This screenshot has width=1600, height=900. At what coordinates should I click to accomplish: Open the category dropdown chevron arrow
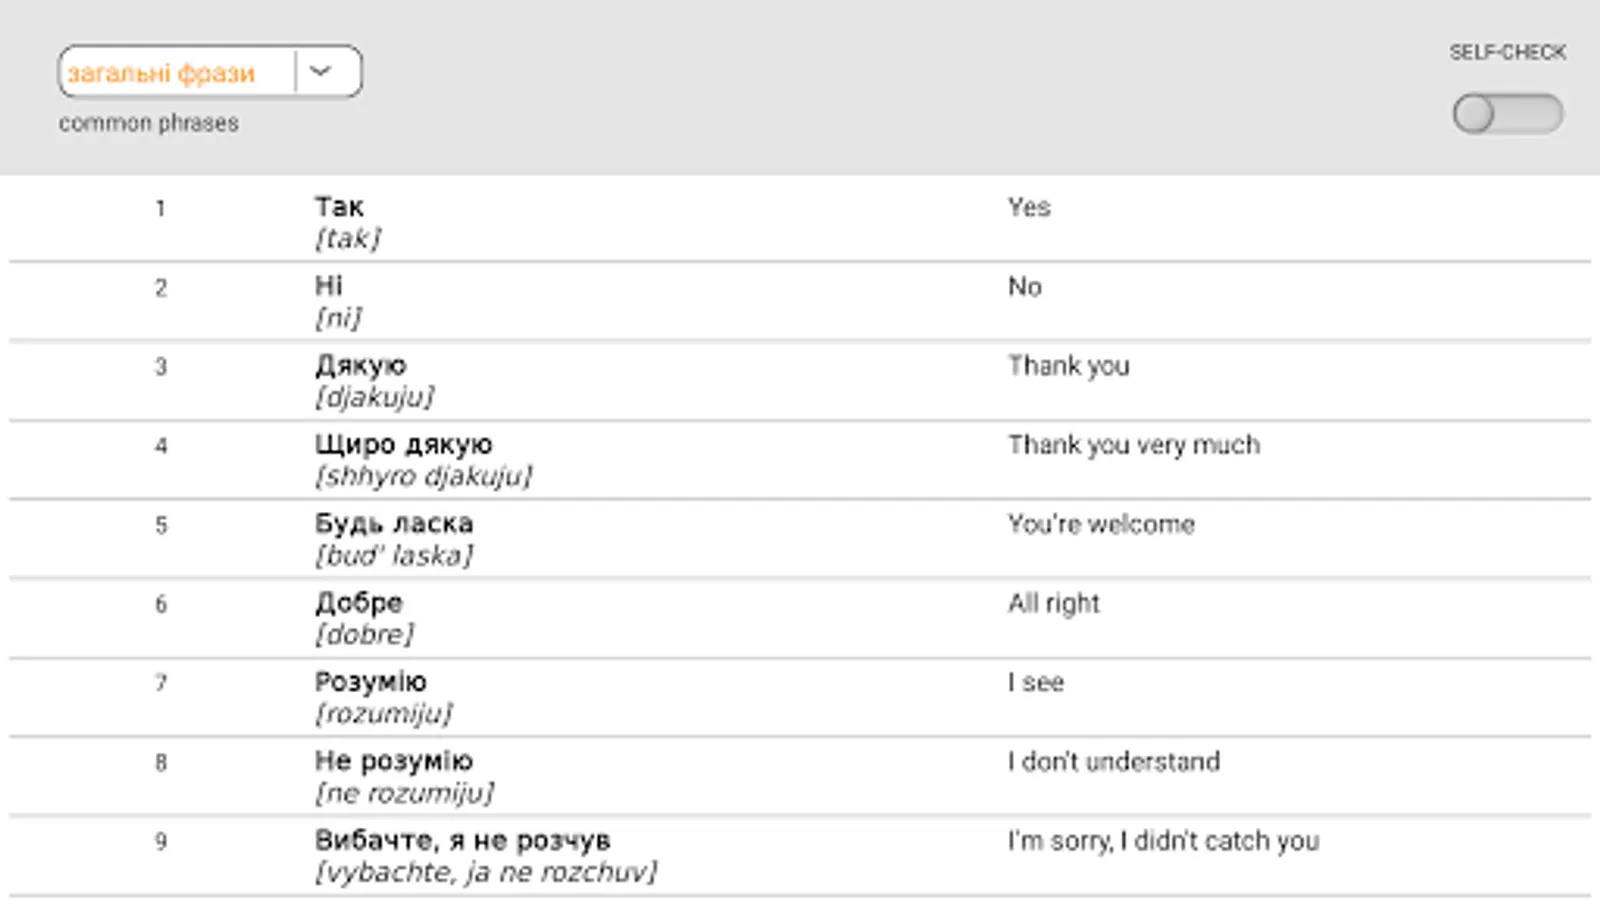click(321, 71)
